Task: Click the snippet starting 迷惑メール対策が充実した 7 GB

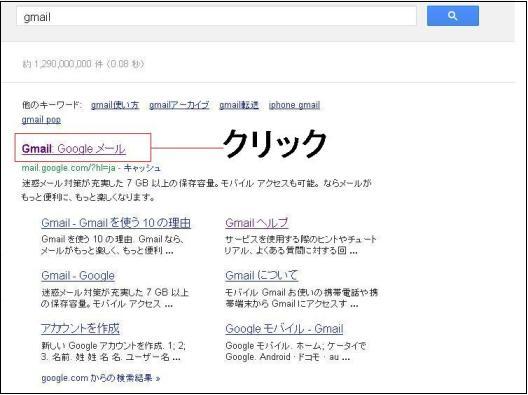Action: 197,190
